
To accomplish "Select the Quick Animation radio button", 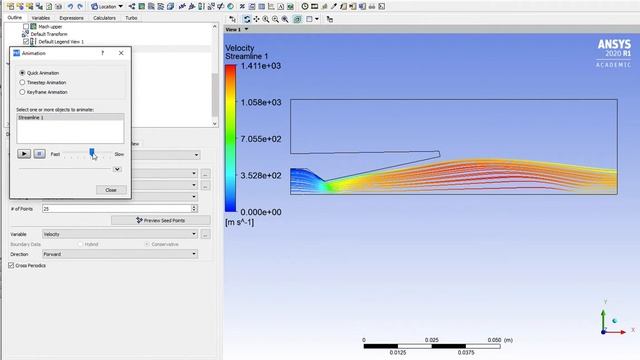I will pos(22,73).
